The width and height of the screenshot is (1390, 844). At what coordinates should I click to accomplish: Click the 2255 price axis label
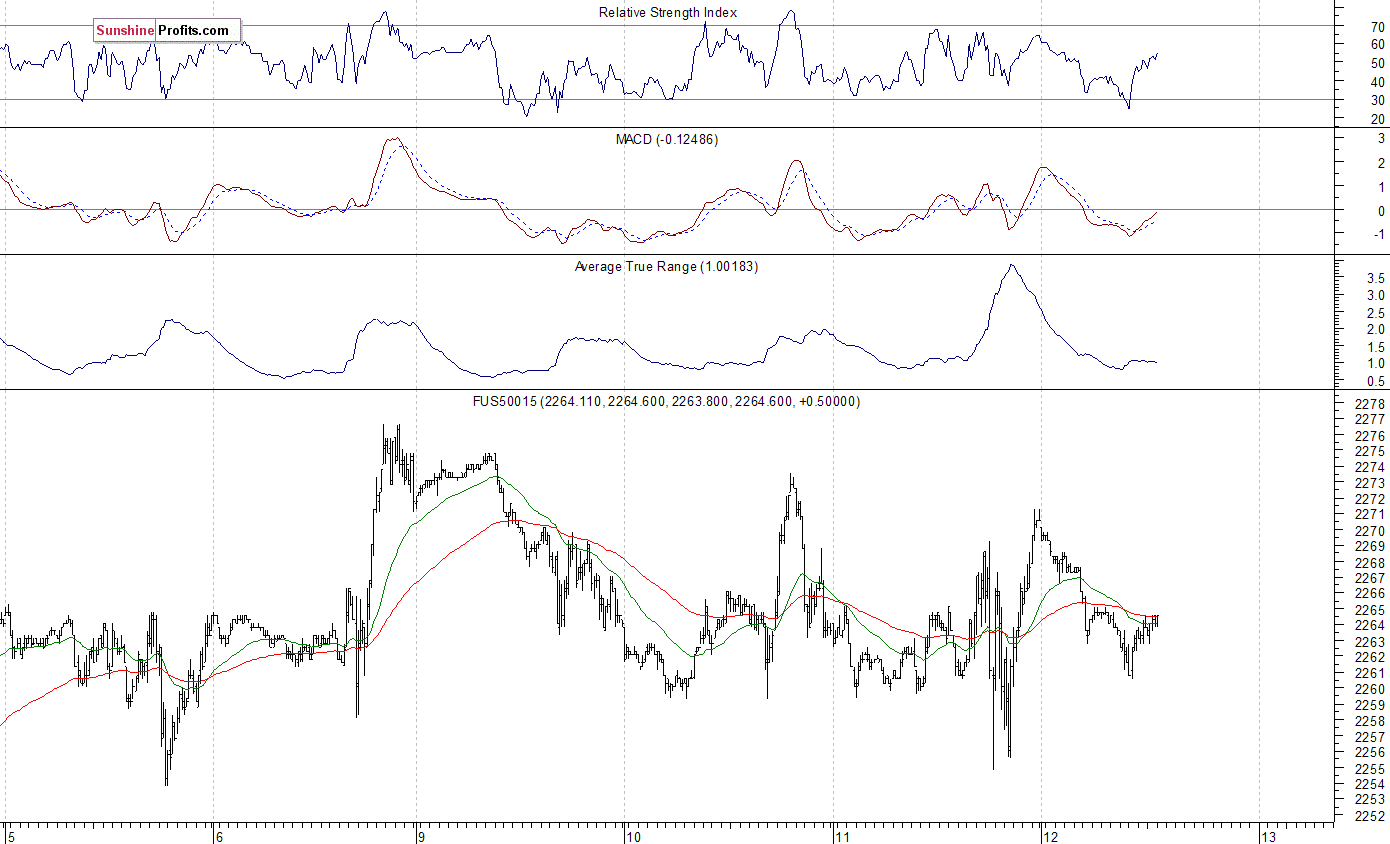pos(1370,768)
